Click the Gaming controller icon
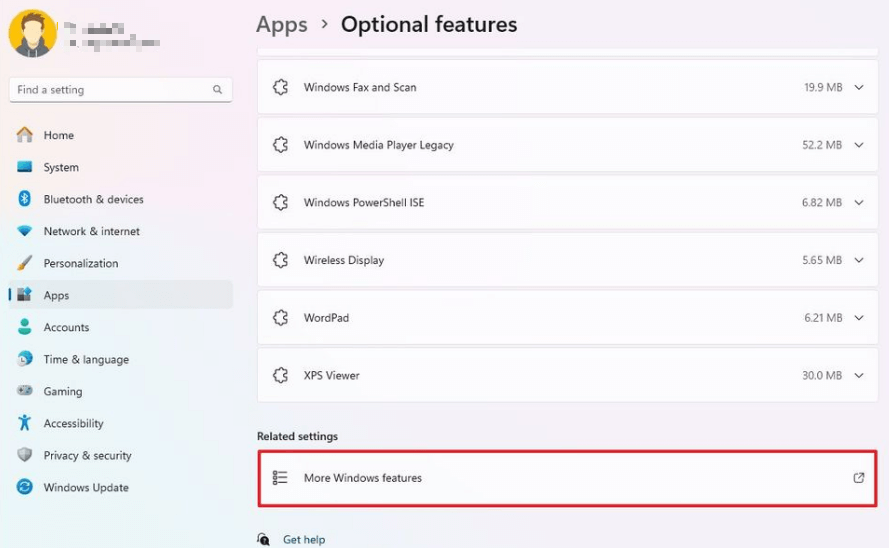The height and width of the screenshot is (548, 889). 25,391
